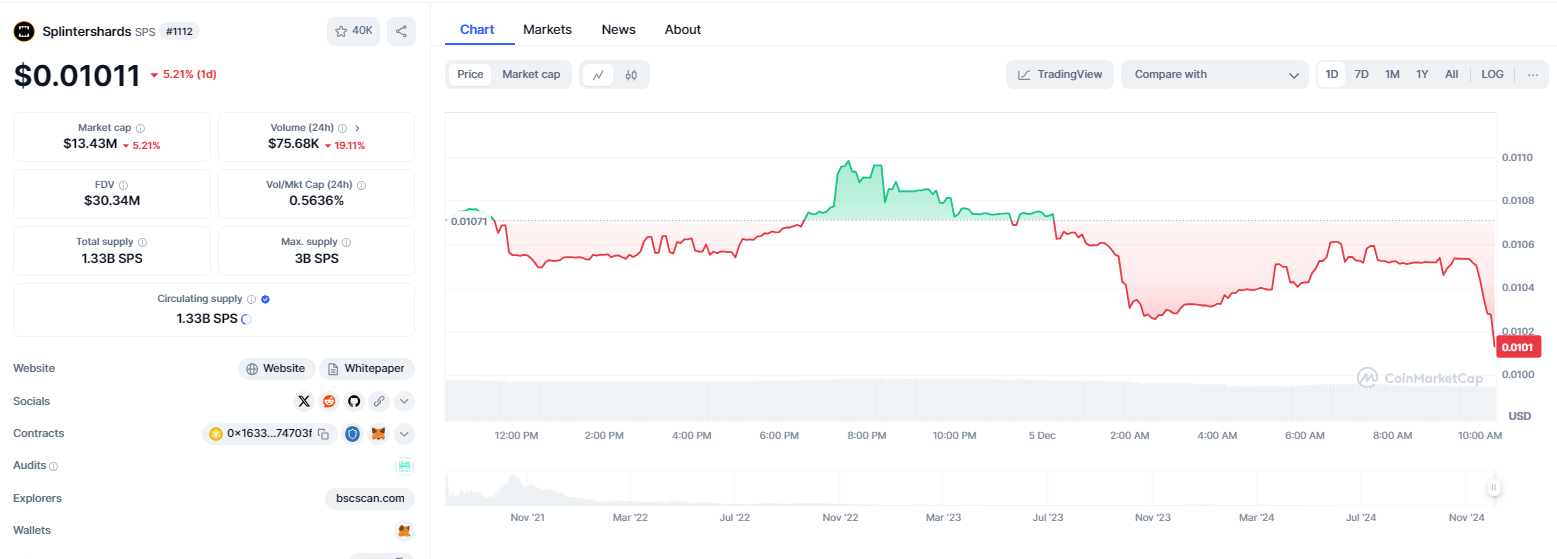The width and height of the screenshot is (1557, 559).
Task: Open the Compare with dropdown
Action: pyautogui.click(x=1215, y=74)
